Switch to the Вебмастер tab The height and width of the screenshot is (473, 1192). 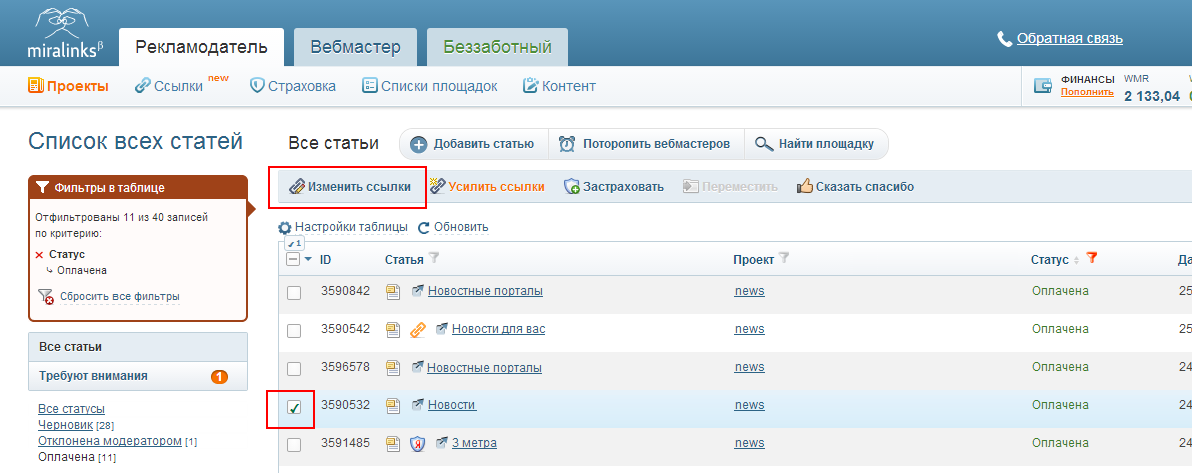tap(355, 47)
